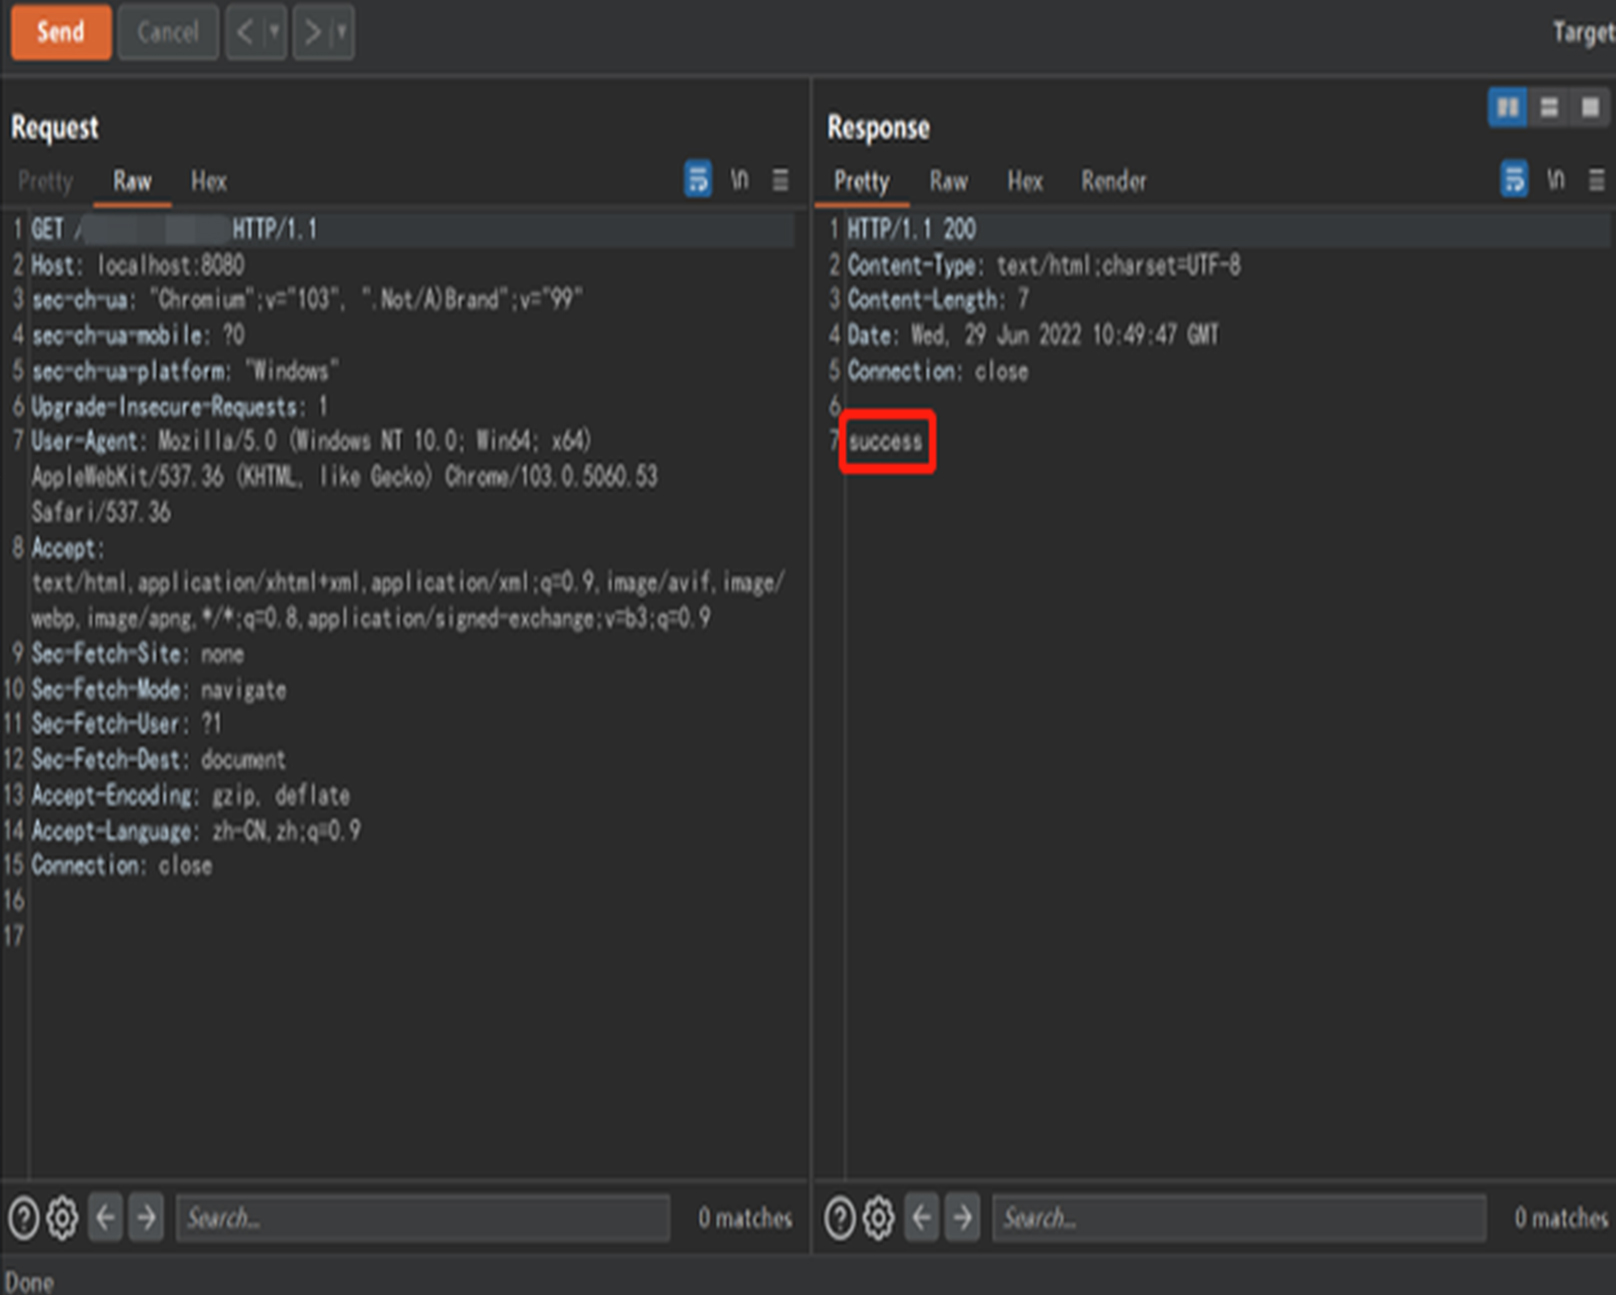The height and width of the screenshot is (1295, 1616).
Task: Click the sec-ch-ua-mobile header line
Action: (x=138, y=335)
